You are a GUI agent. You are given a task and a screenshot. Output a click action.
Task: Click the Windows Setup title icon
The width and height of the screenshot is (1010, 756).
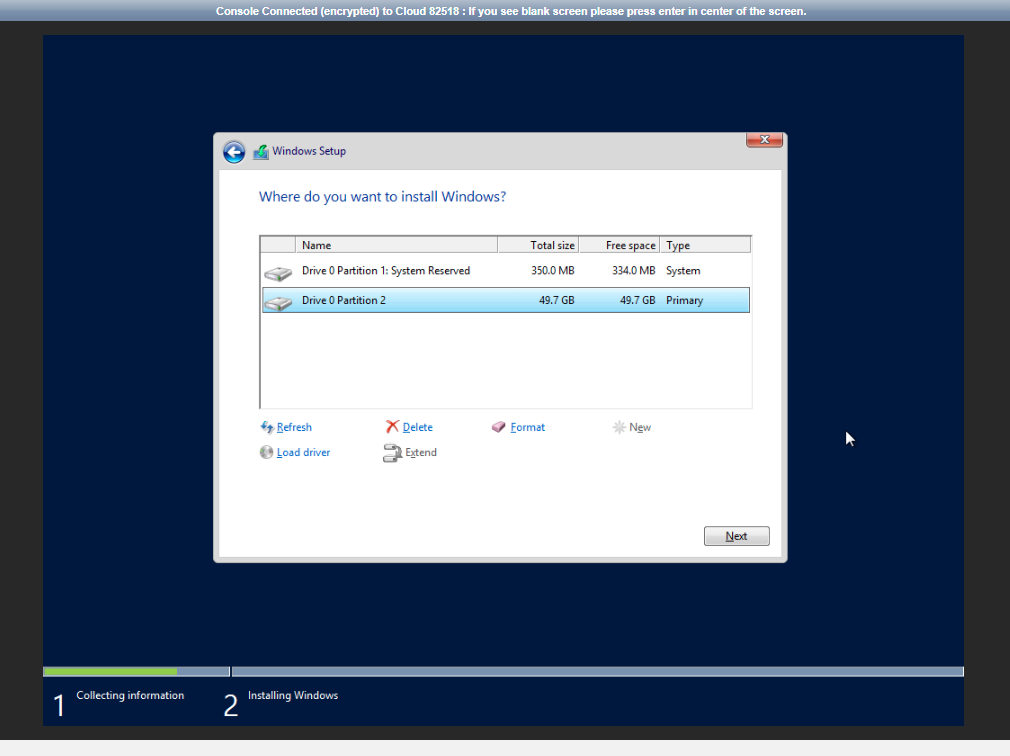261,152
